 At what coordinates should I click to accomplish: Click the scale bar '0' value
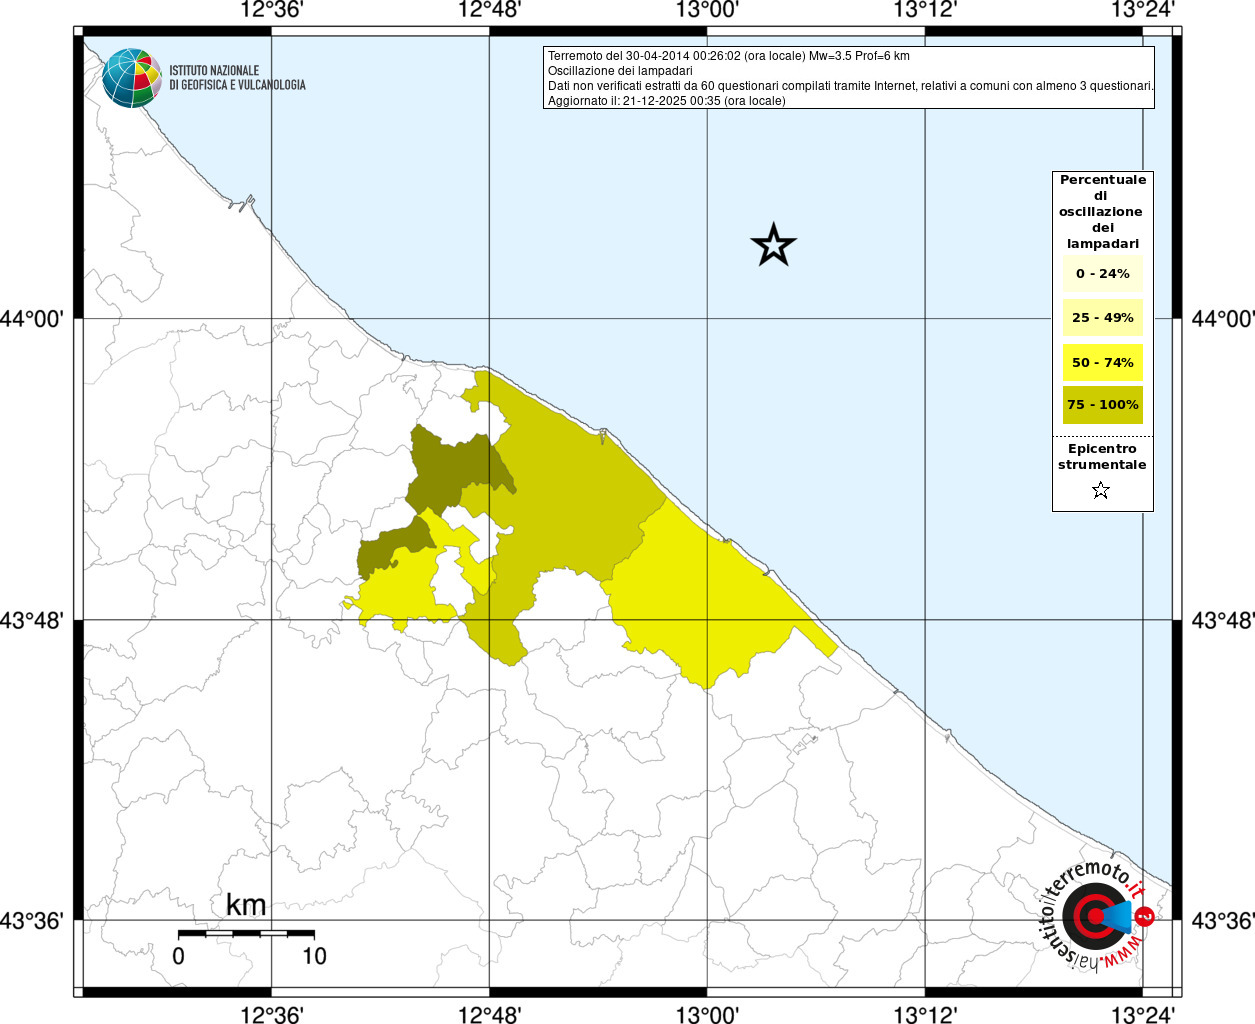point(178,956)
